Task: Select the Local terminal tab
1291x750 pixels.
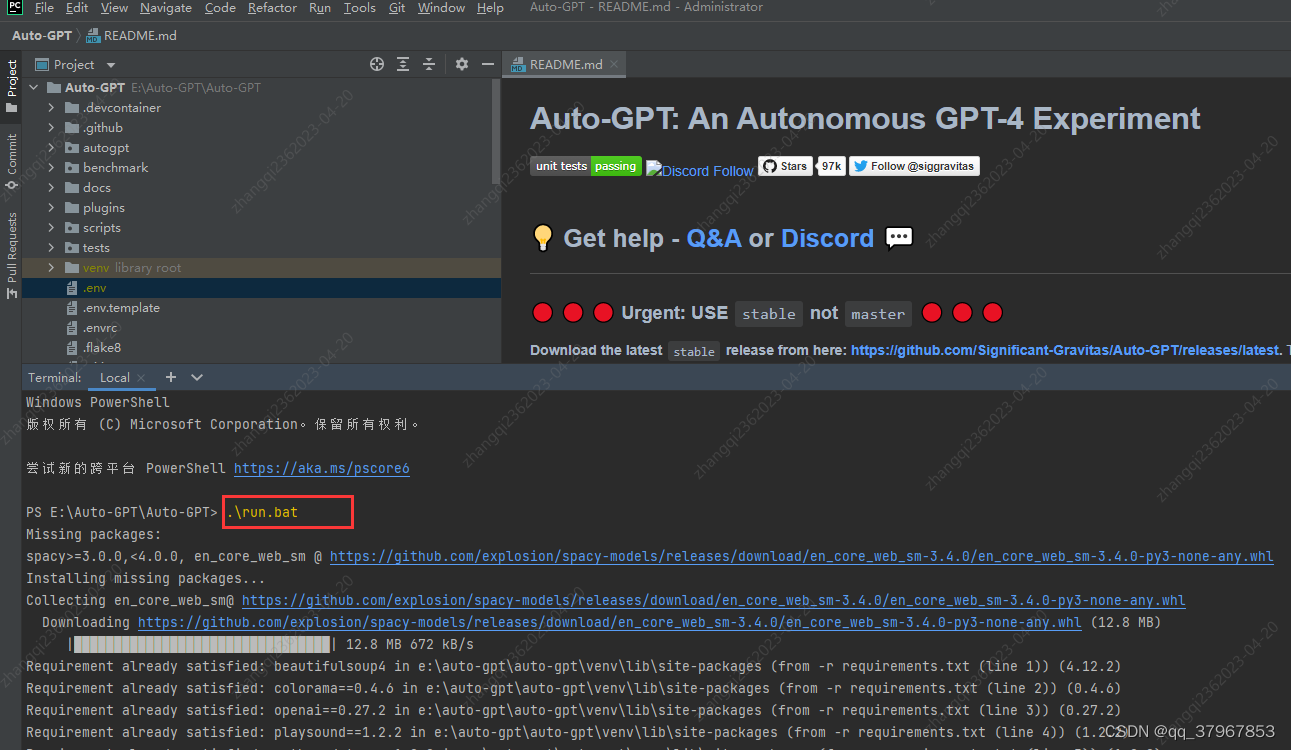Action: [115, 377]
